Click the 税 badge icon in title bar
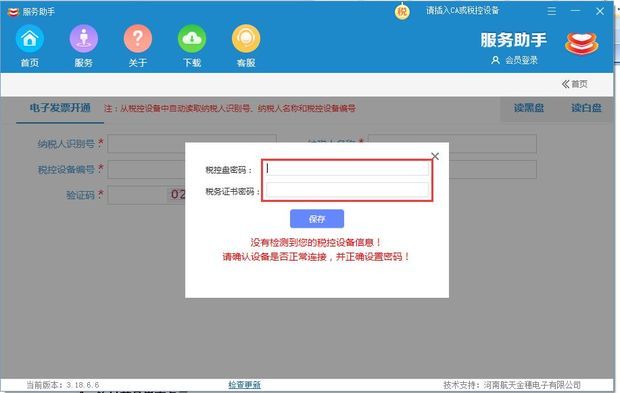 [402, 12]
